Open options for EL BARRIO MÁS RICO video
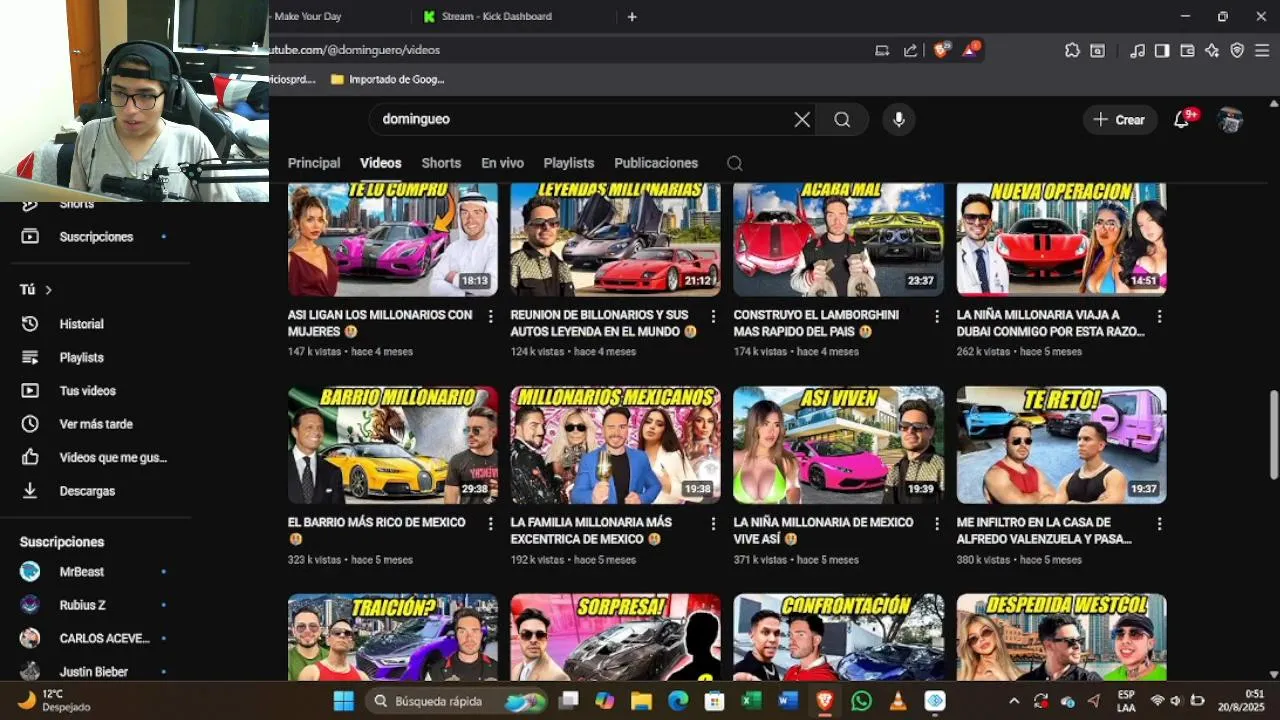 (x=490, y=523)
